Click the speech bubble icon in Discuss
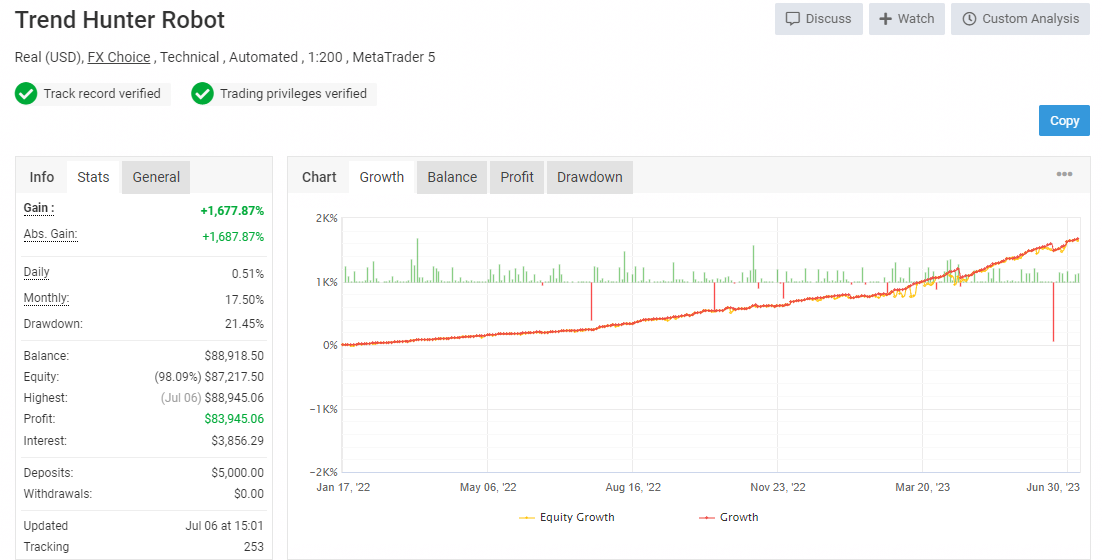This screenshot has height=560, width=1102. [x=793, y=19]
